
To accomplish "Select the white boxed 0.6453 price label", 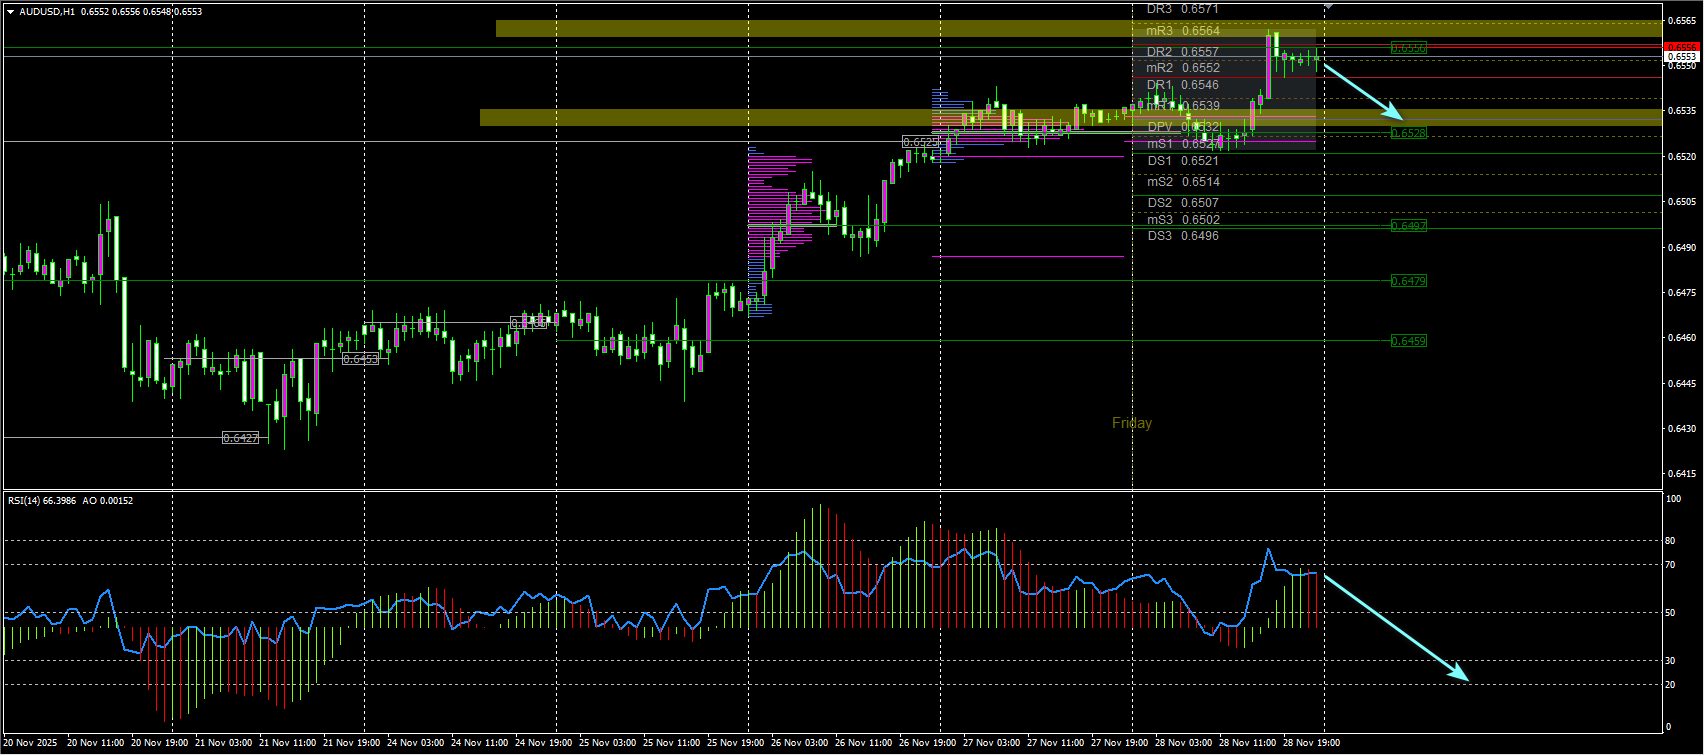I will tap(360, 358).
